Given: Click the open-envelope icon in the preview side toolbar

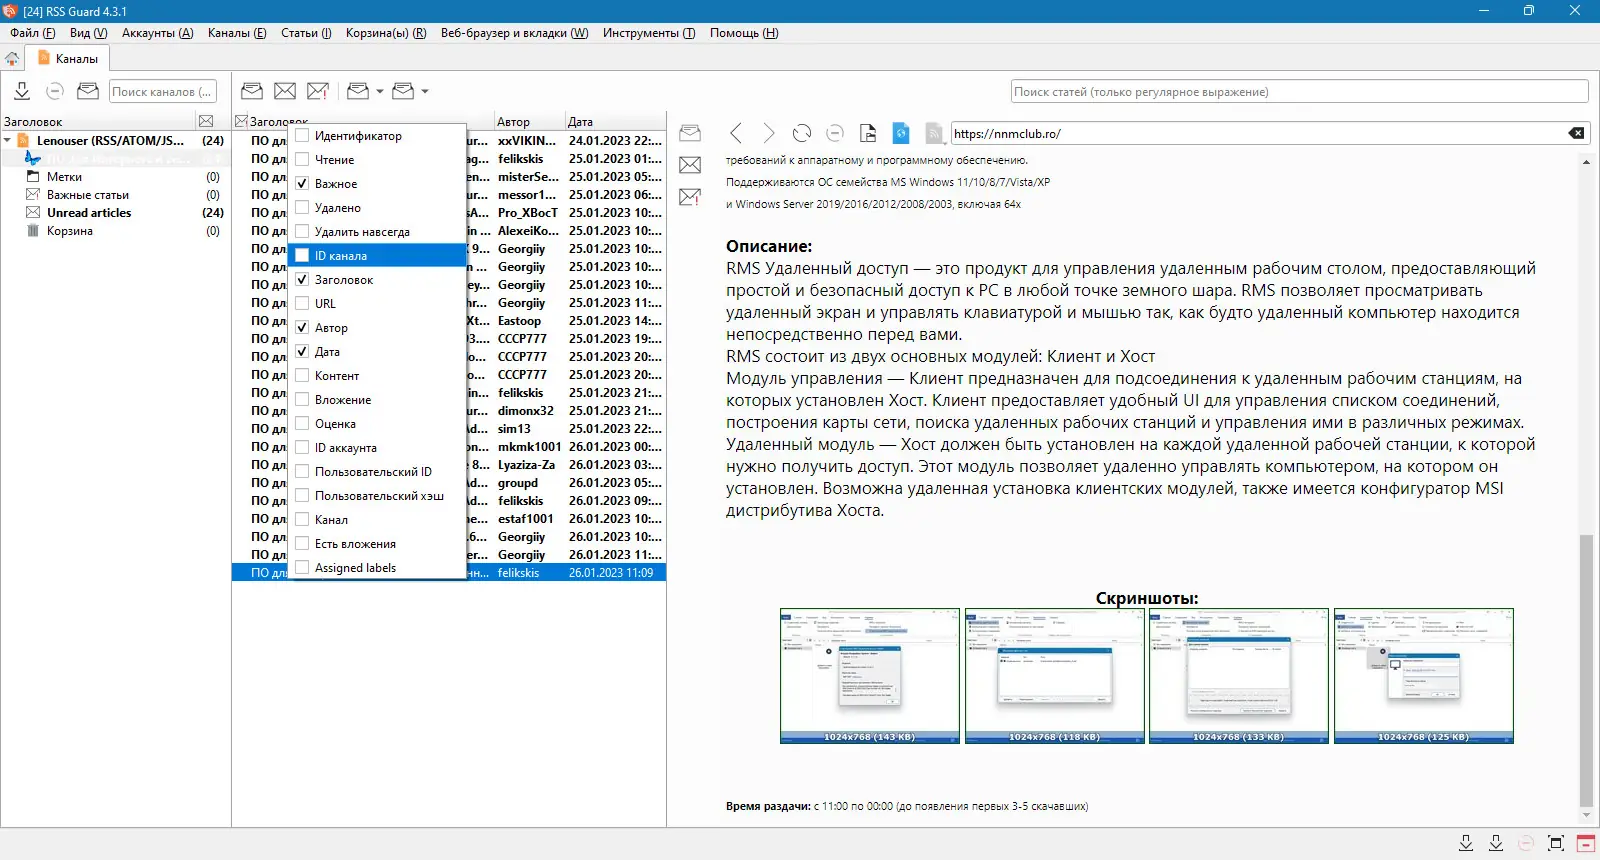Looking at the screenshot, I should click(x=690, y=133).
